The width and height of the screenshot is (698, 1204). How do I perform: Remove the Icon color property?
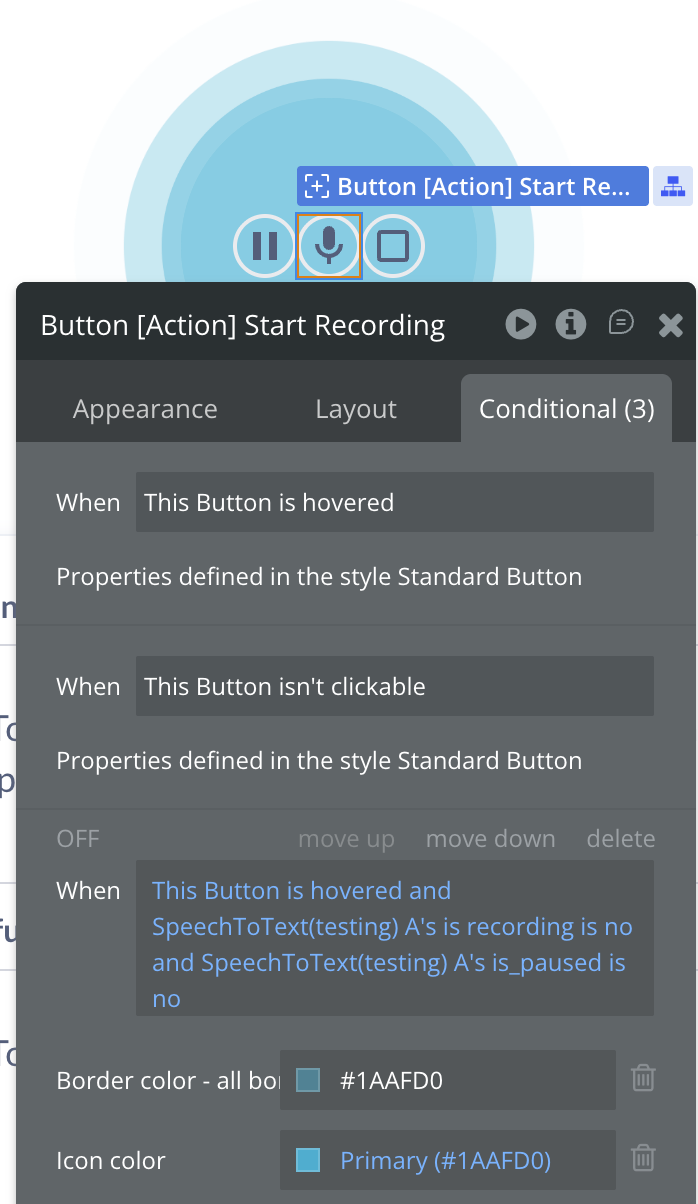click(643, 1158)
